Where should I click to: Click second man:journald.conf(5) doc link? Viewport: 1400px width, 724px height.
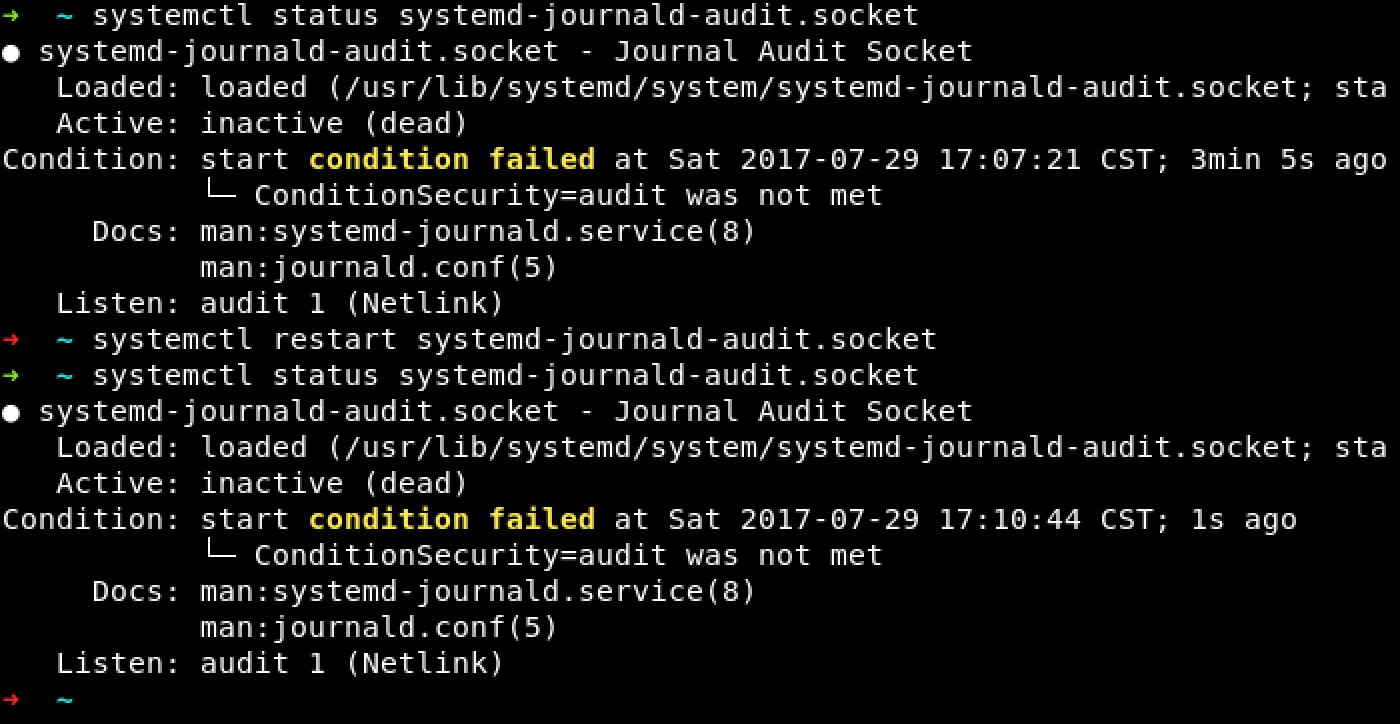tap(379, 628)
